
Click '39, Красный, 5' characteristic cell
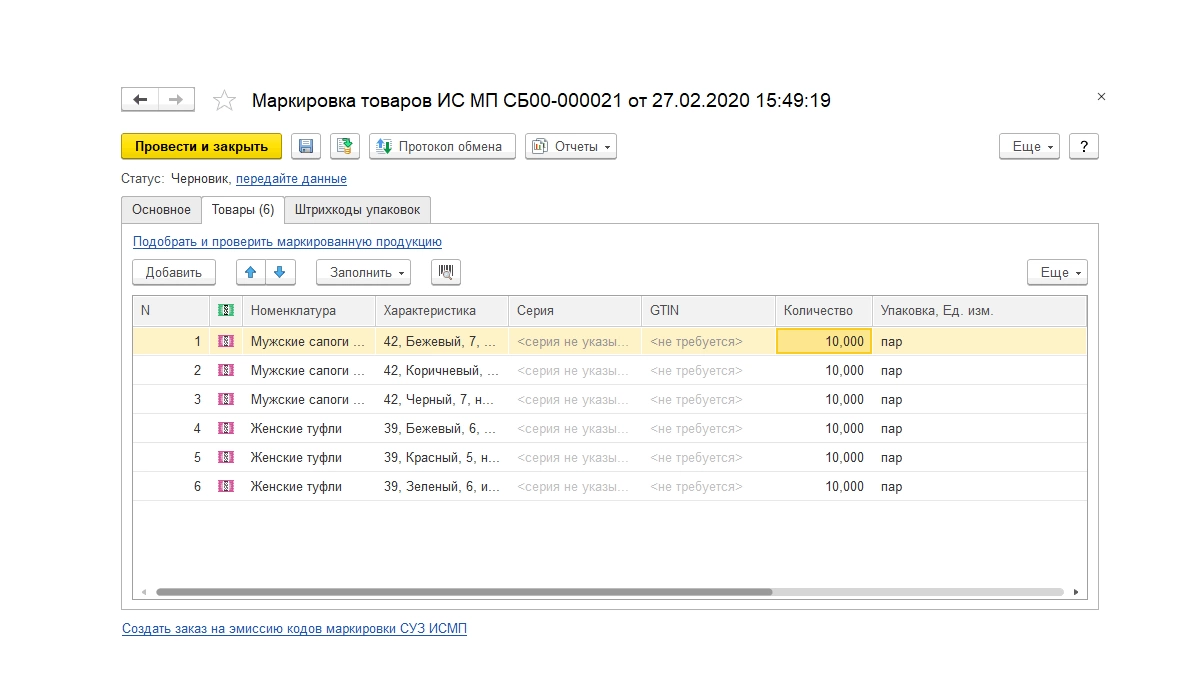[442, 457]
